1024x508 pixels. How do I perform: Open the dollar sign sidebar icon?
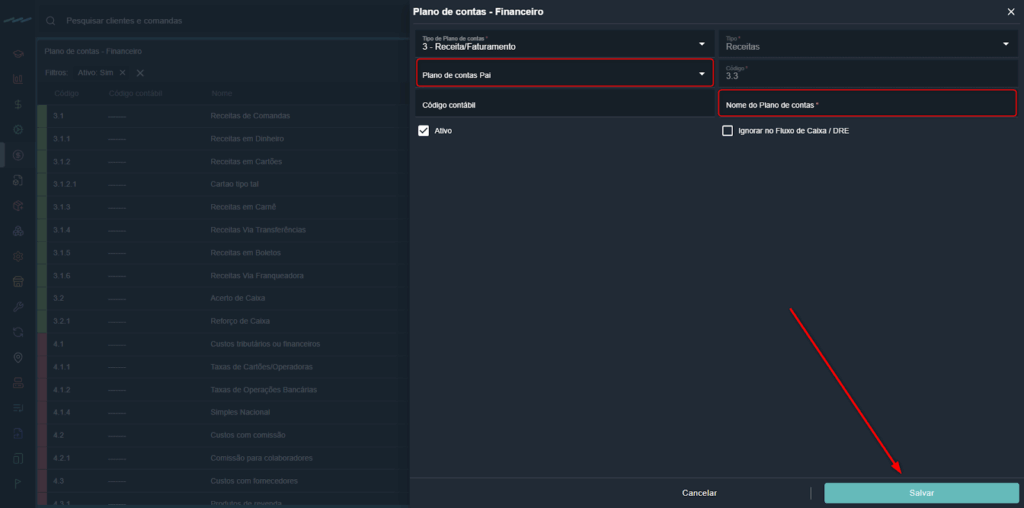(x=18, y=103)
